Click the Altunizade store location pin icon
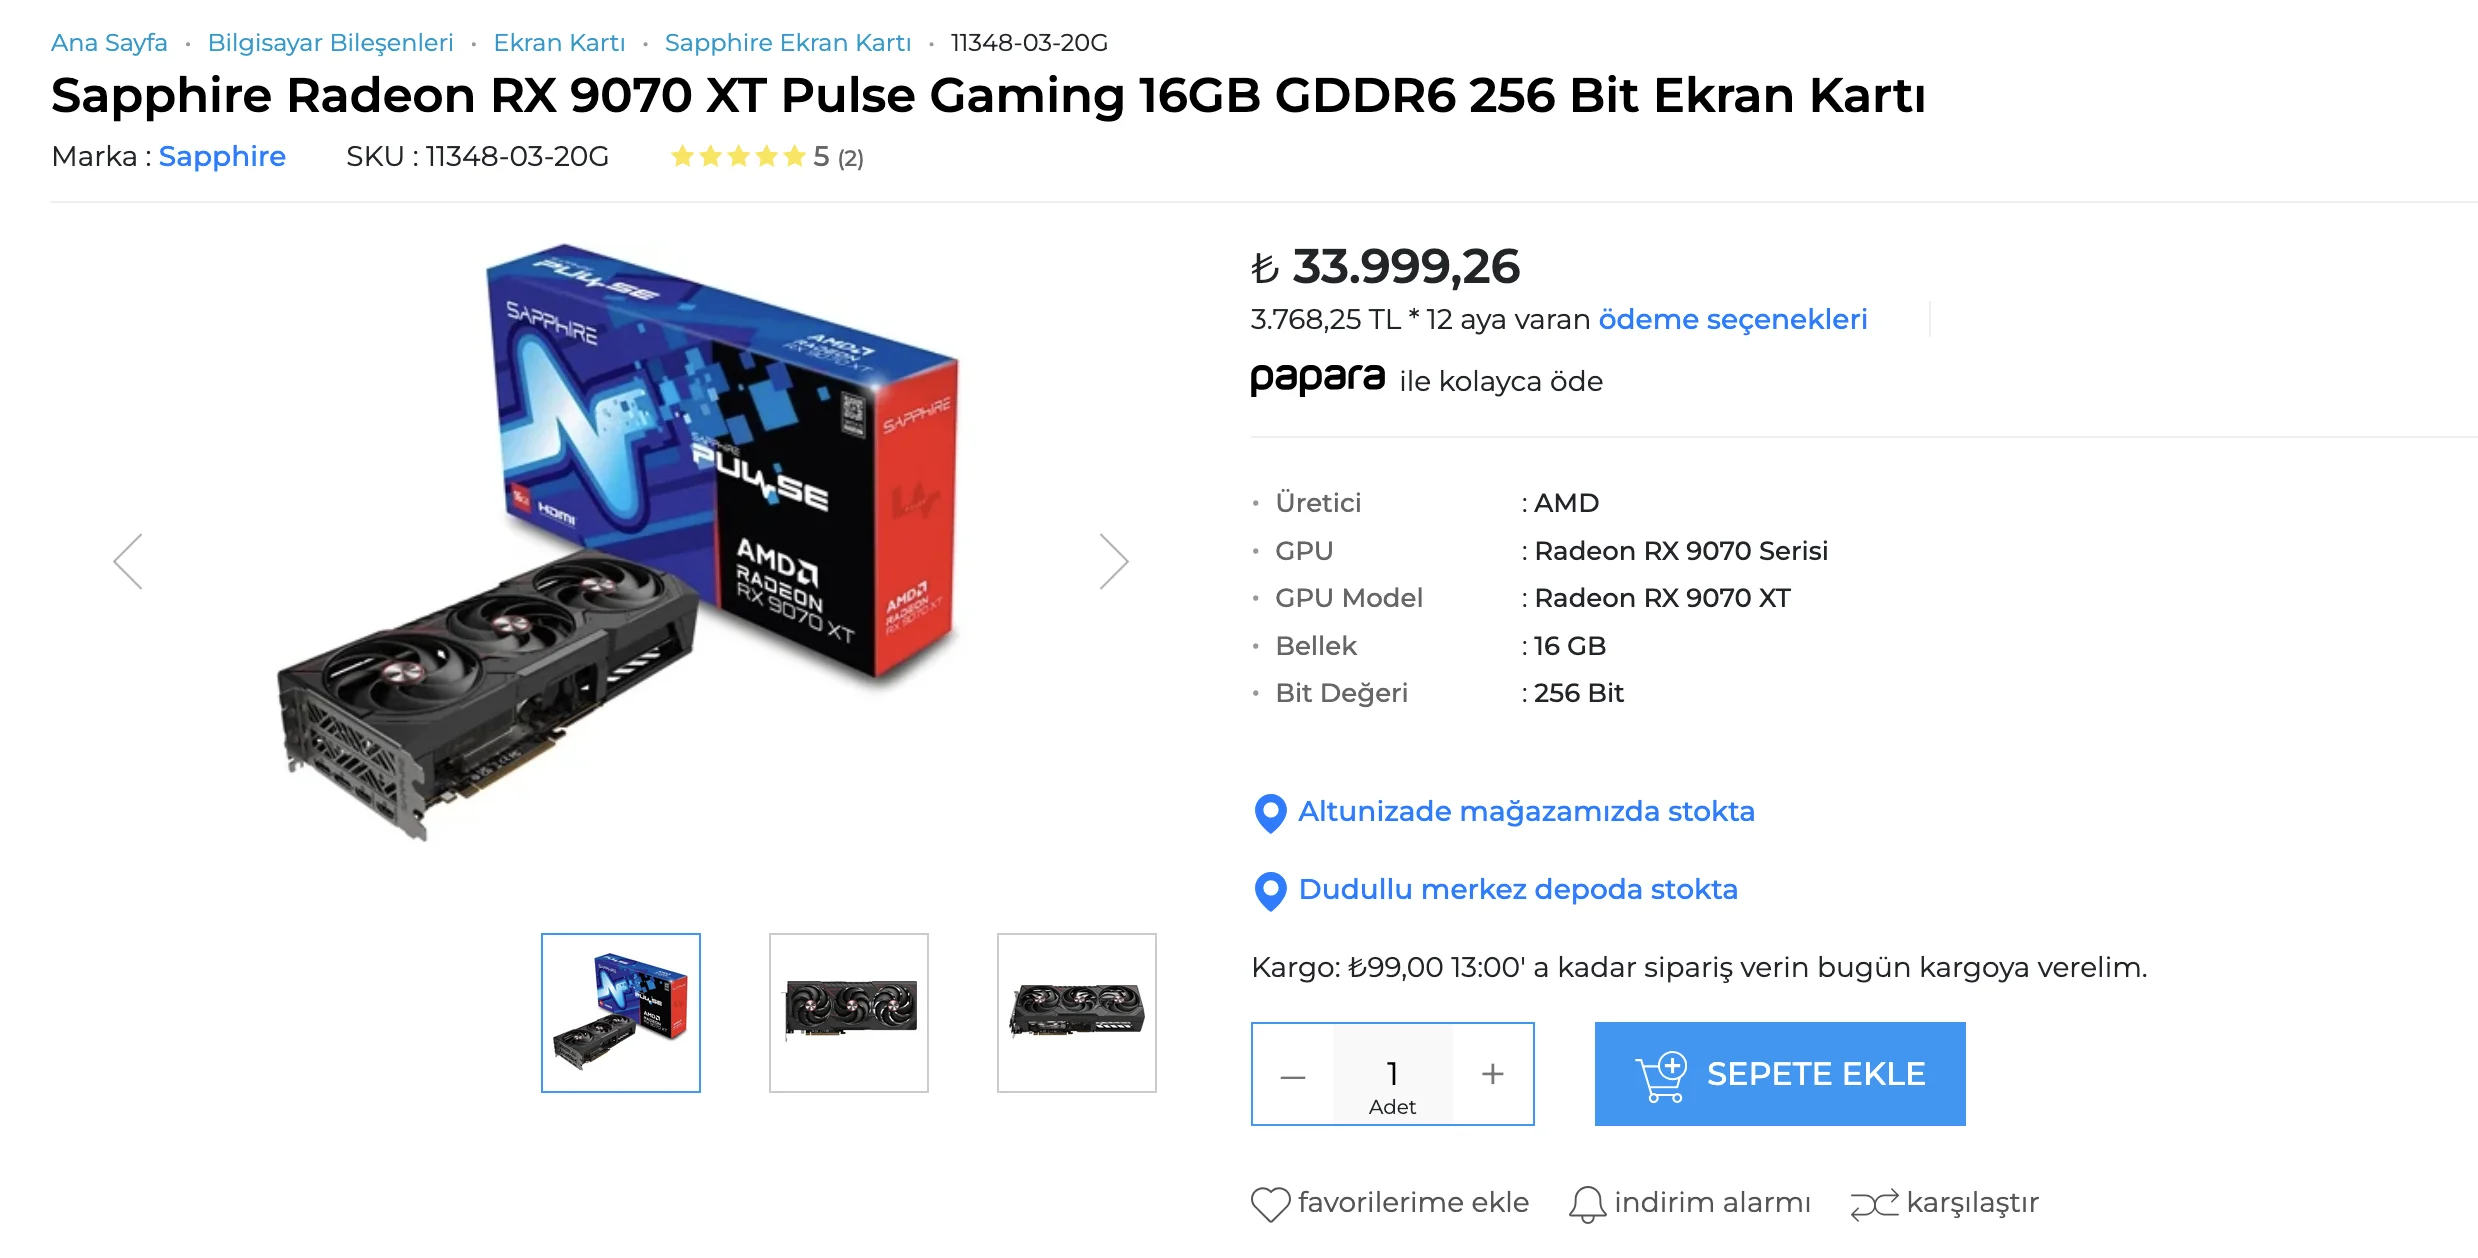This screenshot has width=2478, height=1258. [x=1270, y=813]
